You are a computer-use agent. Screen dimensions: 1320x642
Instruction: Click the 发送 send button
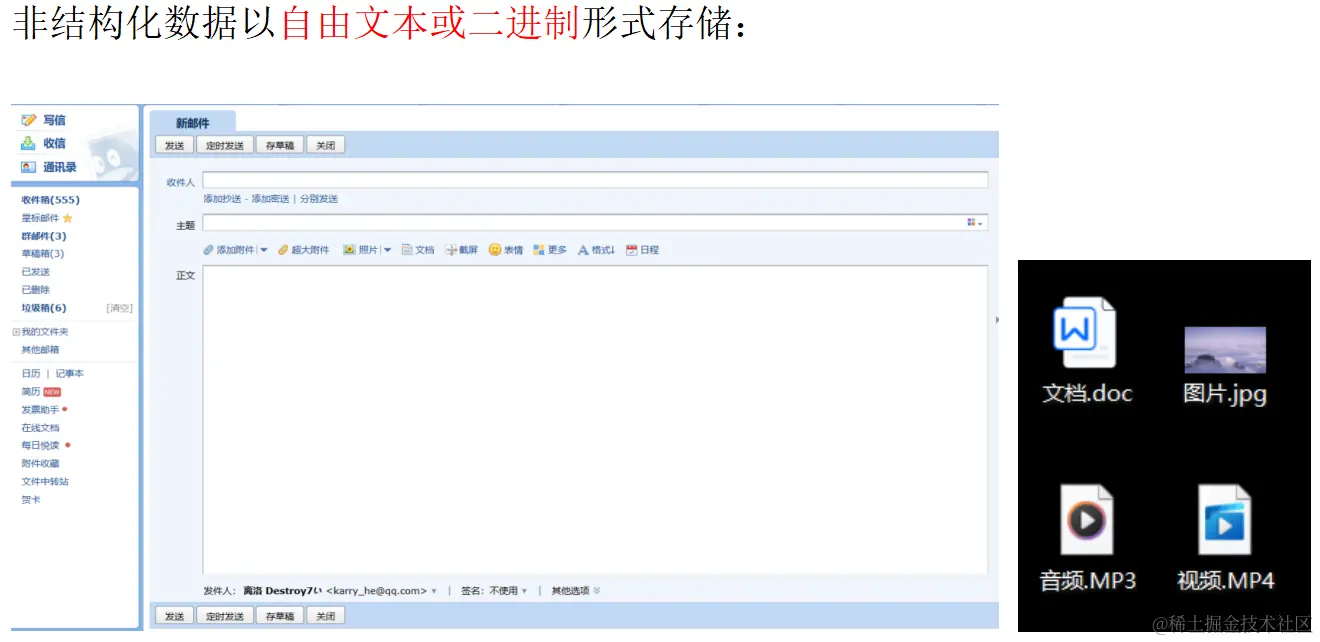click(174, 144)
